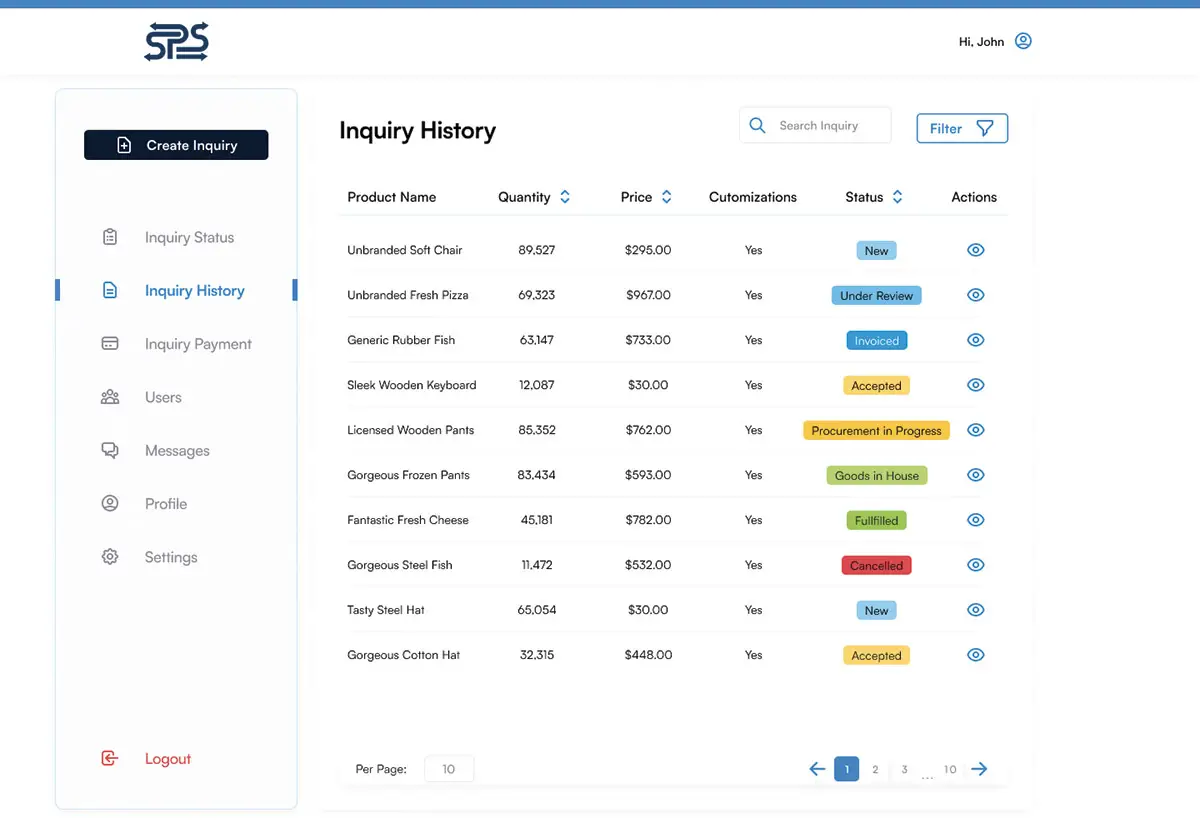
Task: Click the Create Inquiry button
Action: (175, 144)
